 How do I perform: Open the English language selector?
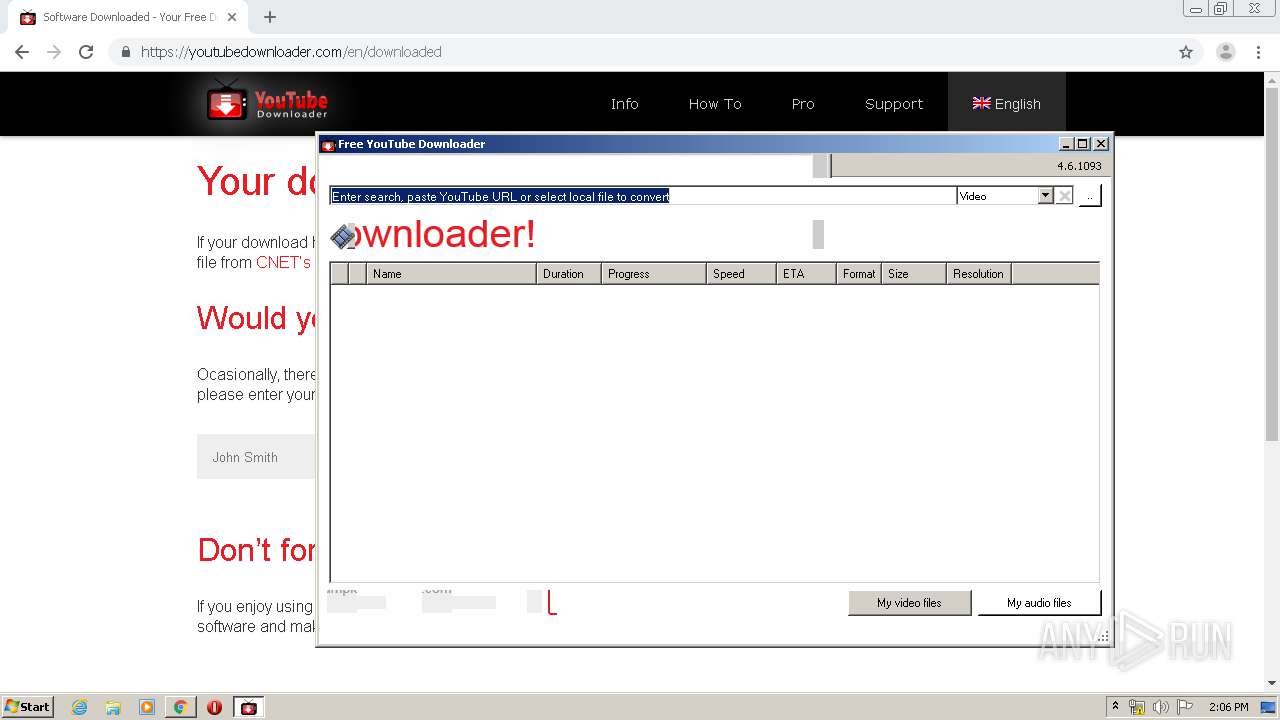1006,104
